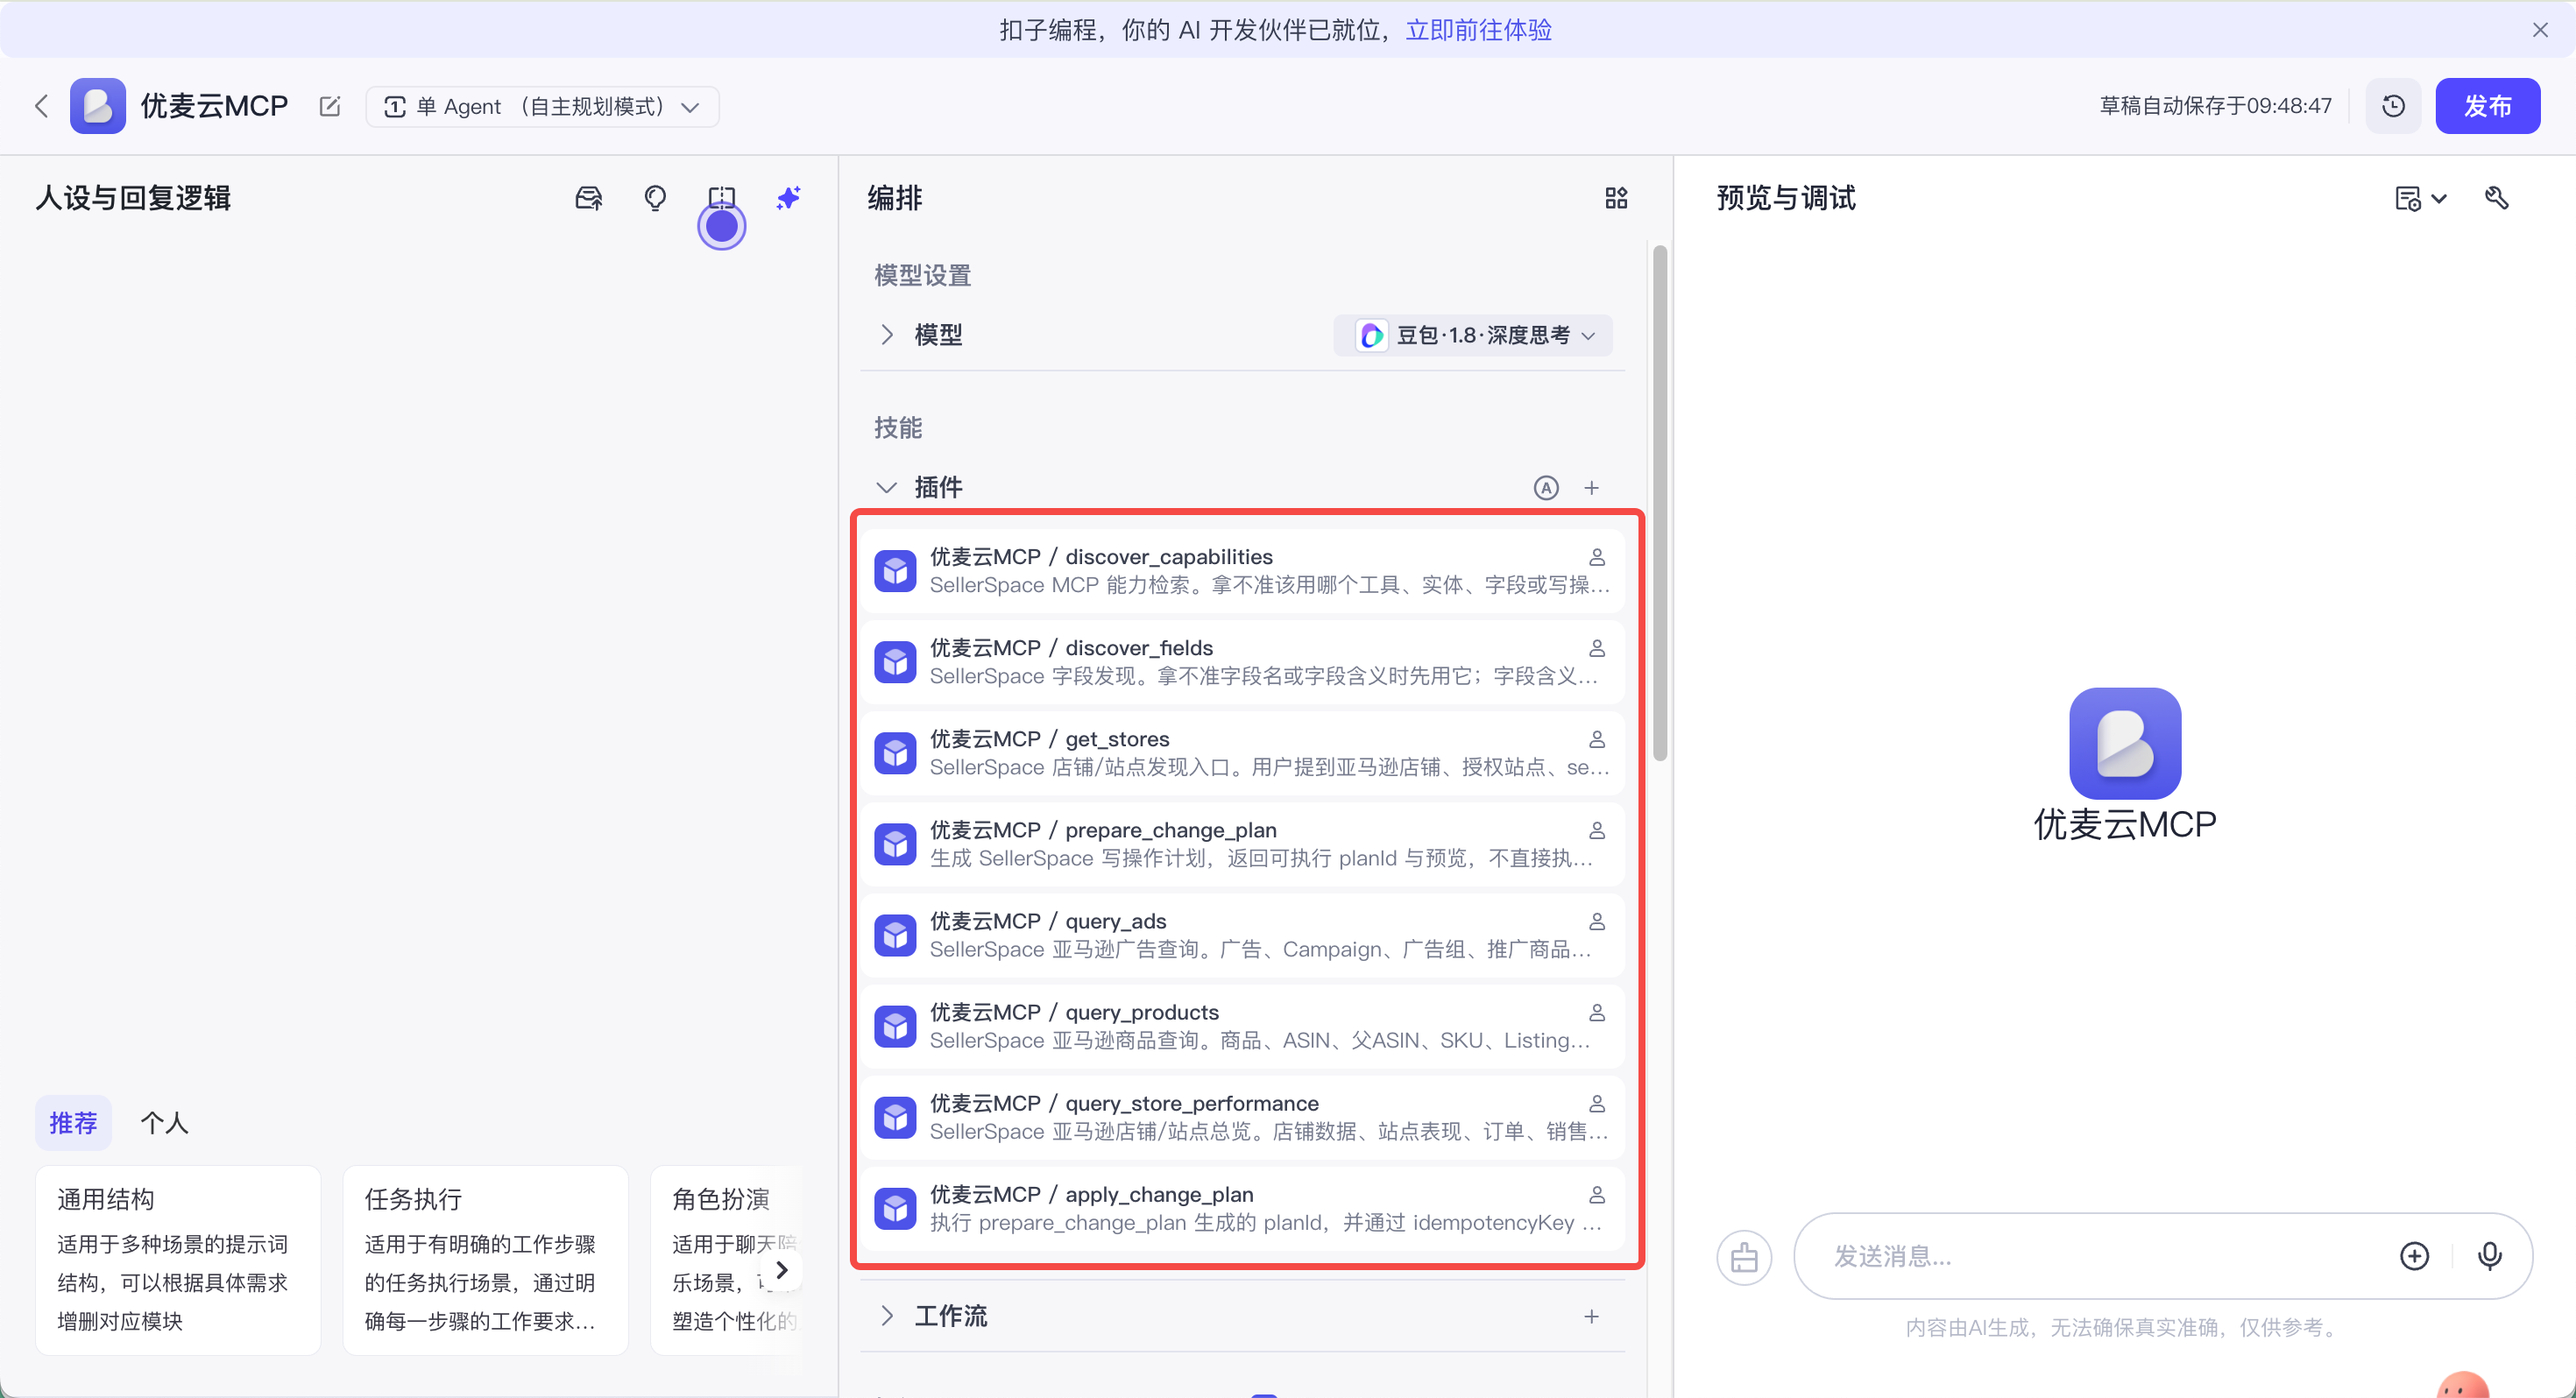This screenshot has height=1398, width=2576.
Task: Click the 发布 publish button
Action: [2487, 106]
